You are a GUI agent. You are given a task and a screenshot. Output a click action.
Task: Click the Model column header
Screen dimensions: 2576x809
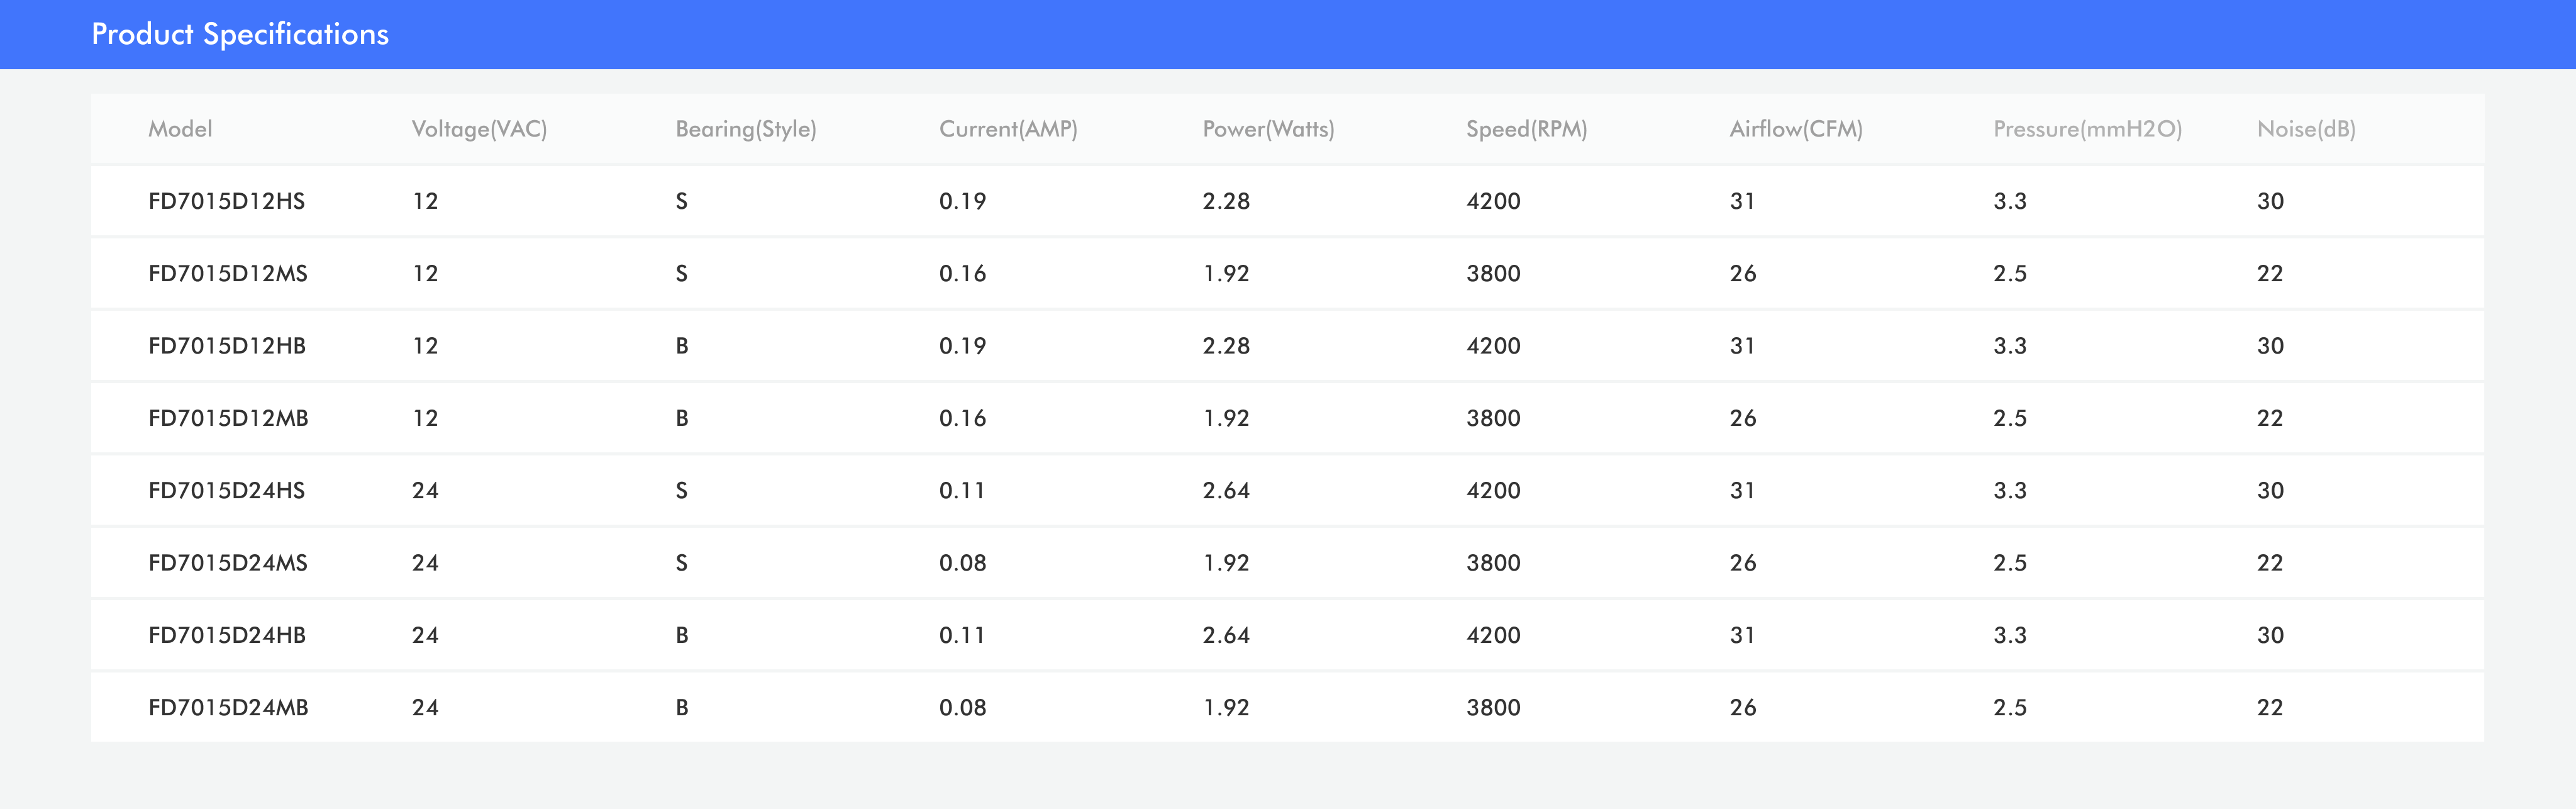pyautogui.click(x=180, y=129)
